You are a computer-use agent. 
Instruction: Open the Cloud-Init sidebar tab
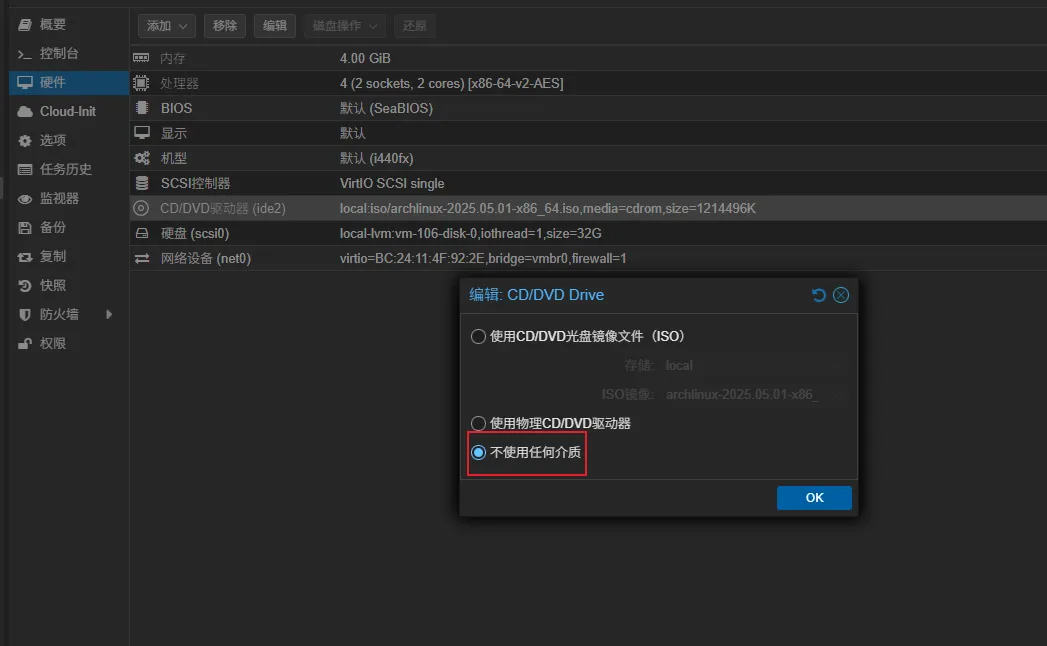click(x=67, y=111)
